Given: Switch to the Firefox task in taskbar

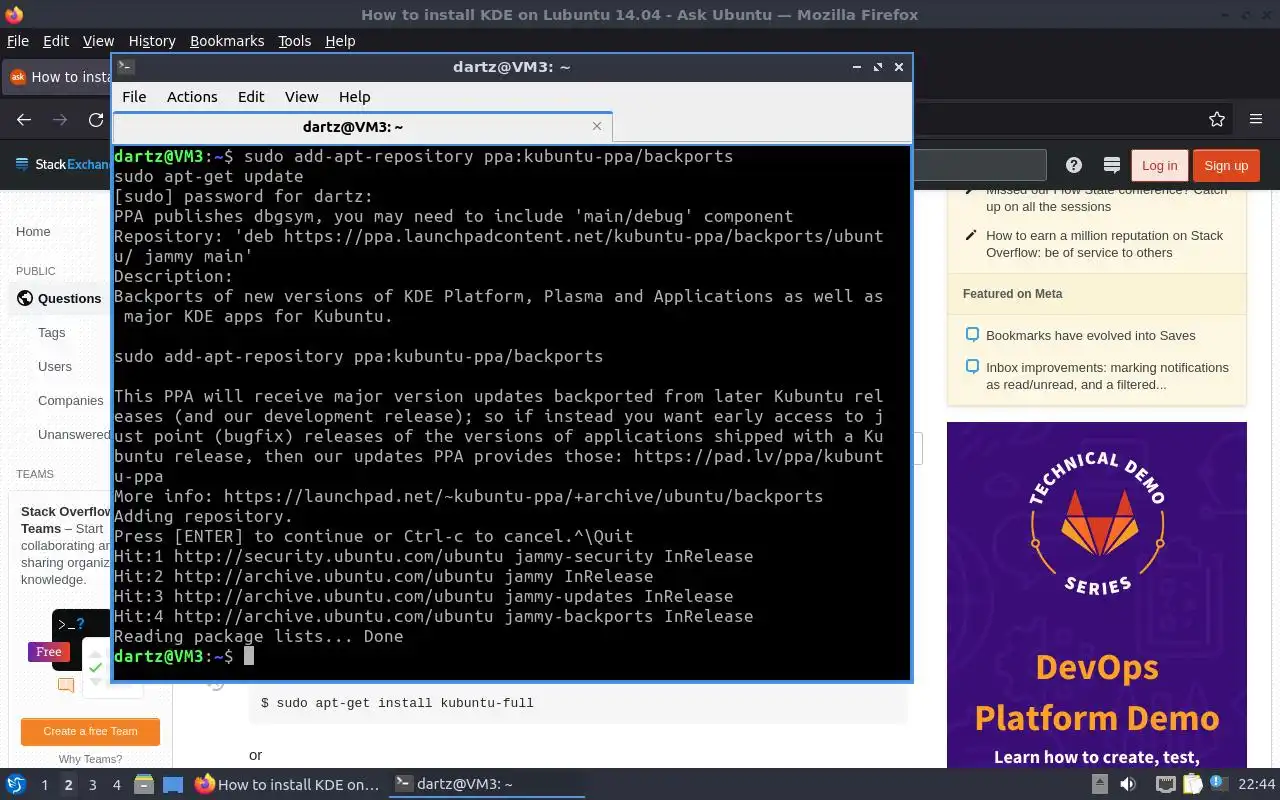Looking at the screenshot, I should point(287,784).
